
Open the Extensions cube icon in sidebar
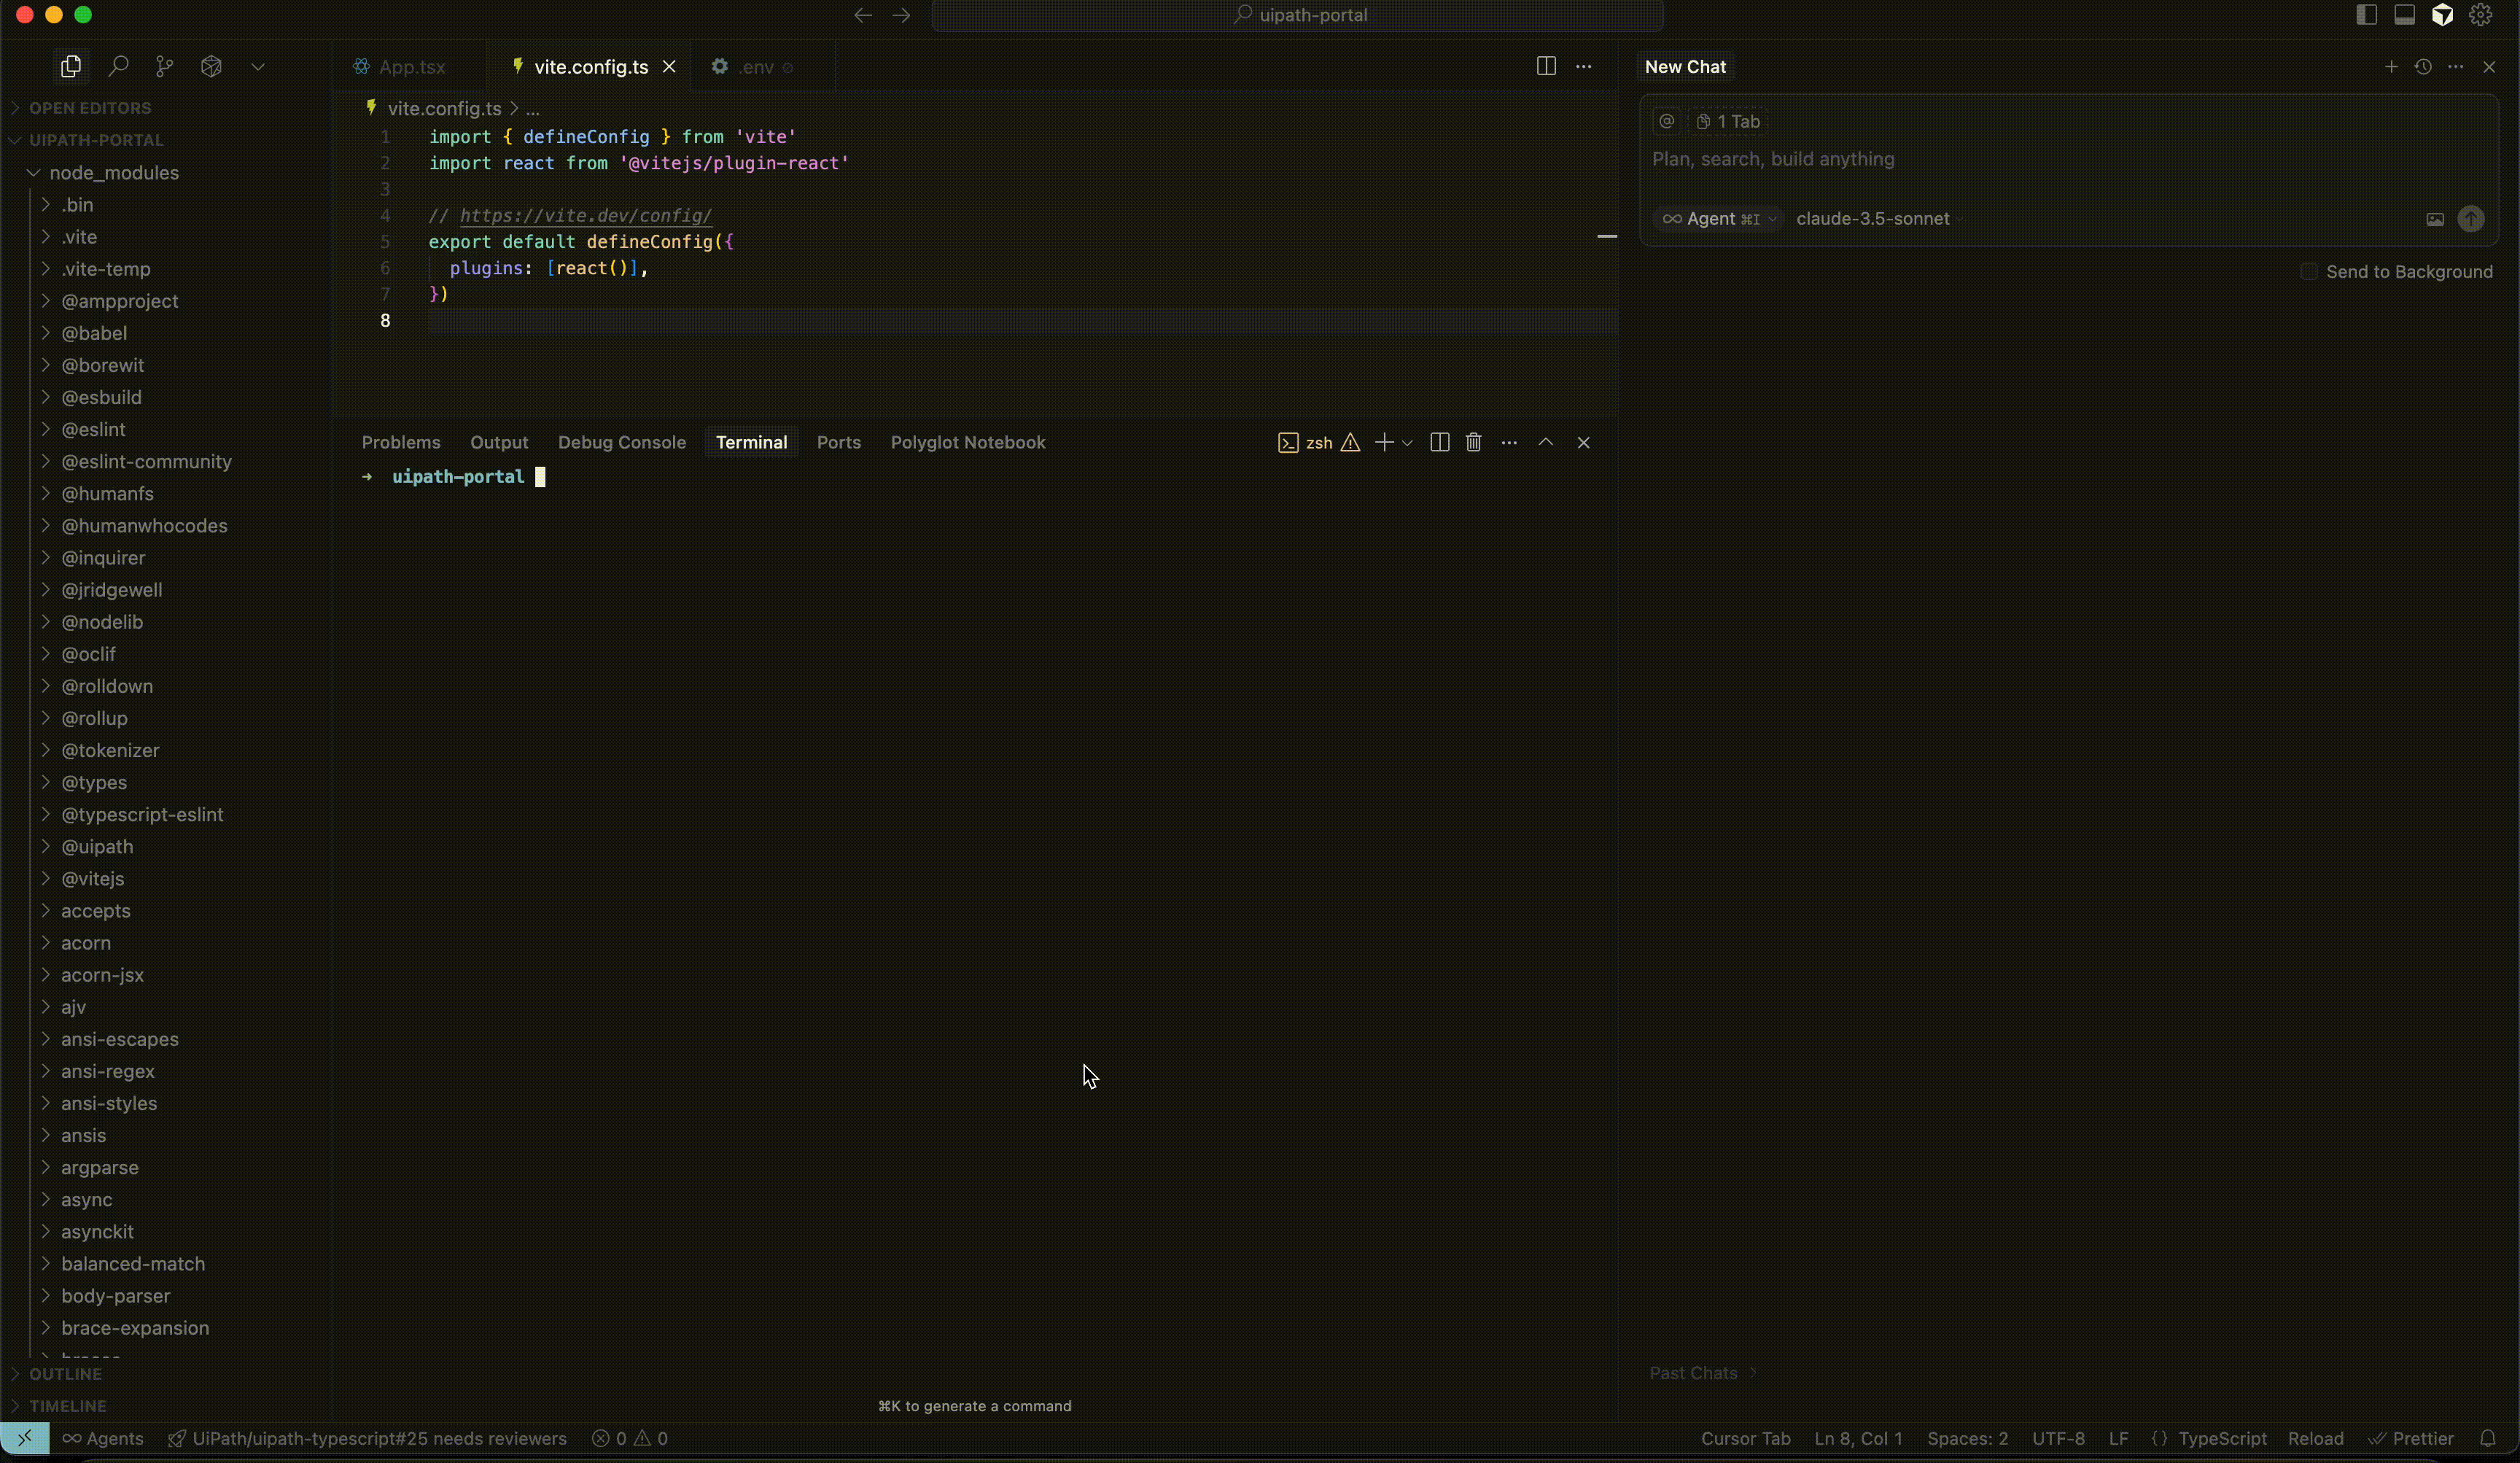click(x=211, y=66)
